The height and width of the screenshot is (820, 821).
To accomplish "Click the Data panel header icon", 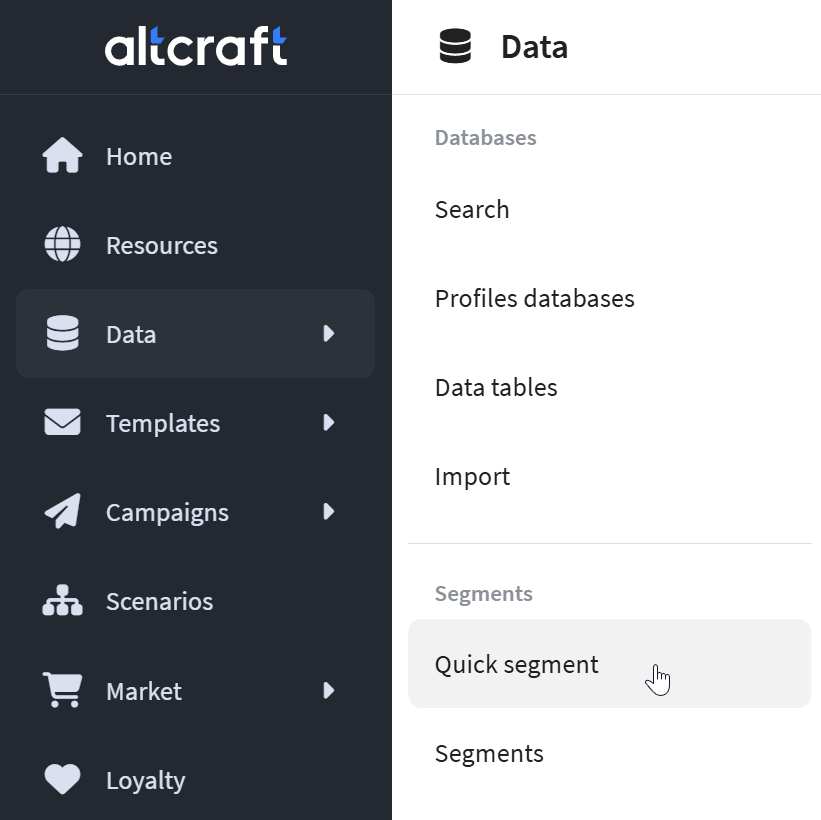I will 455,46.
